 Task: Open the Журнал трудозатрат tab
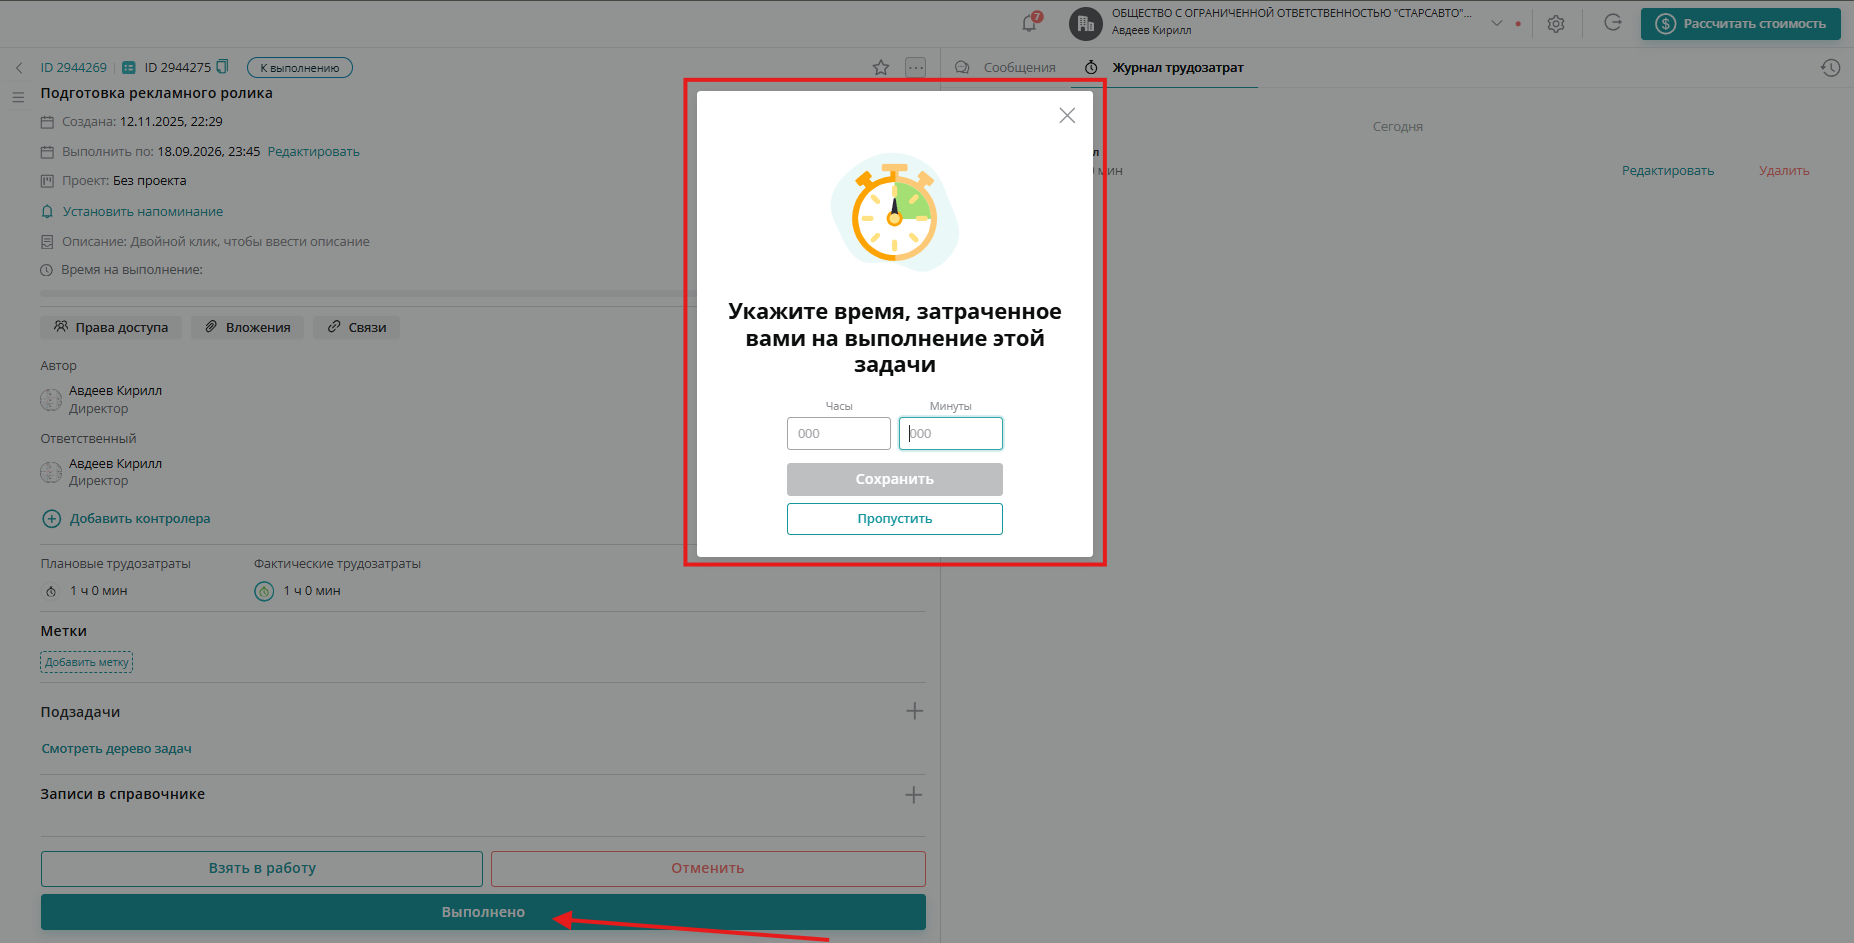(x=1176, y=67)
